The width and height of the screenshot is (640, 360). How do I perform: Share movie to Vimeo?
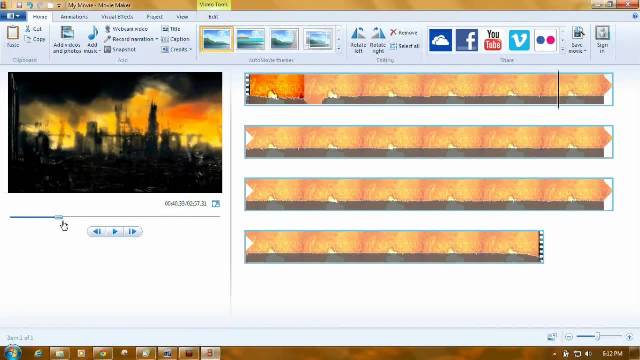[x=519, y=40]
